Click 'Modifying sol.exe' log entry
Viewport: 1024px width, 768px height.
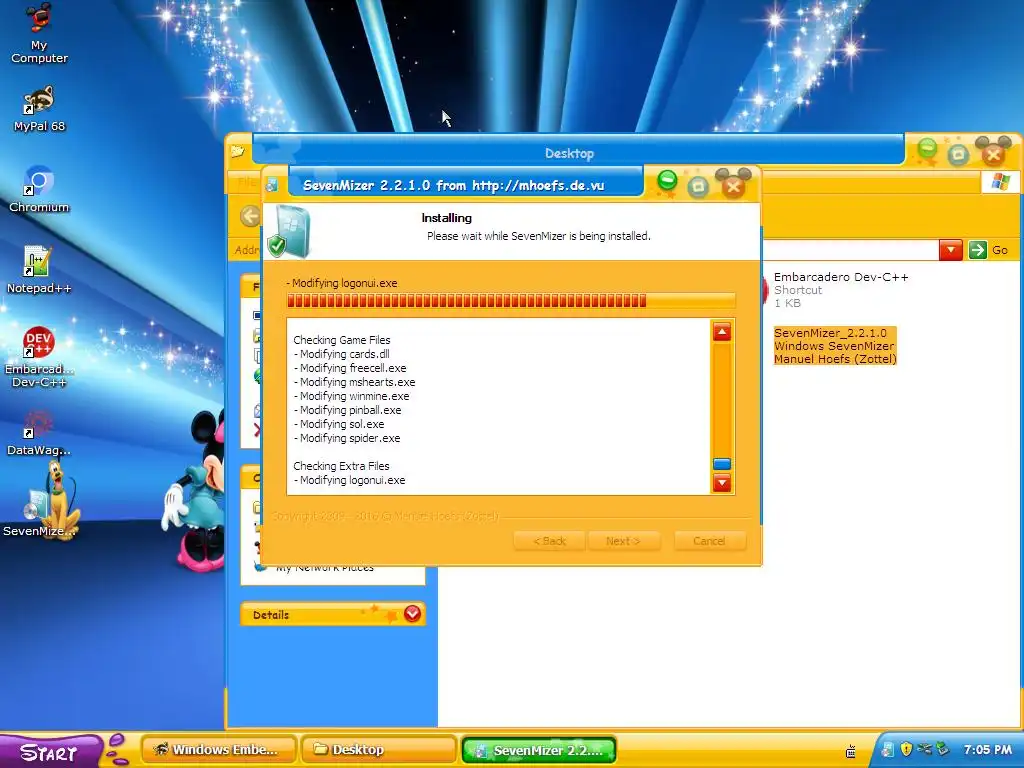[339, 424]
